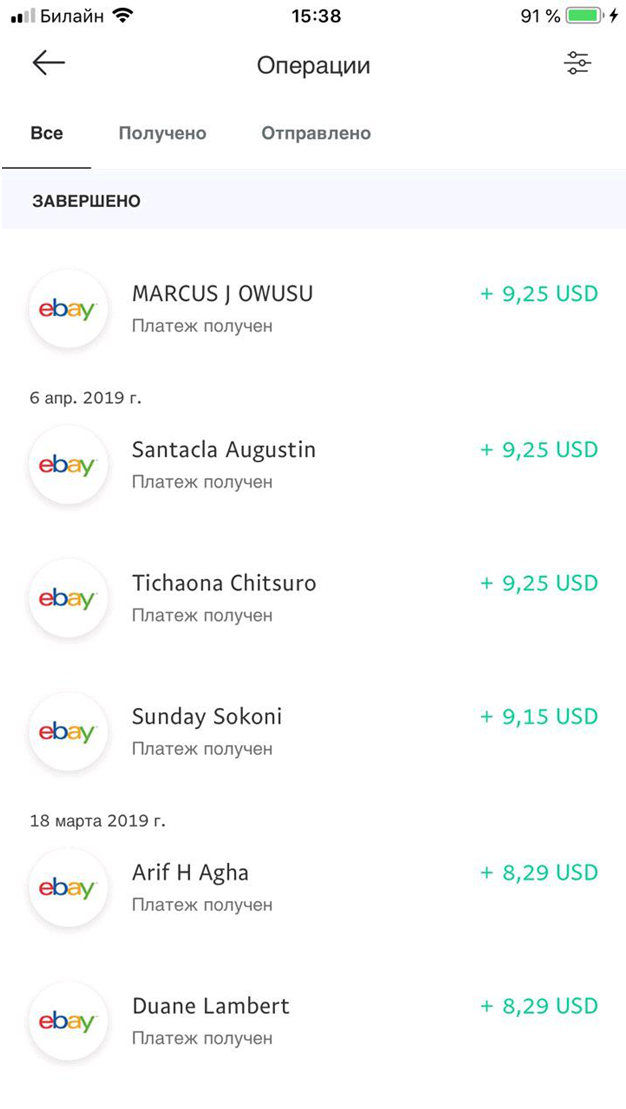Switch to the Получено tab

coord(162,133)
